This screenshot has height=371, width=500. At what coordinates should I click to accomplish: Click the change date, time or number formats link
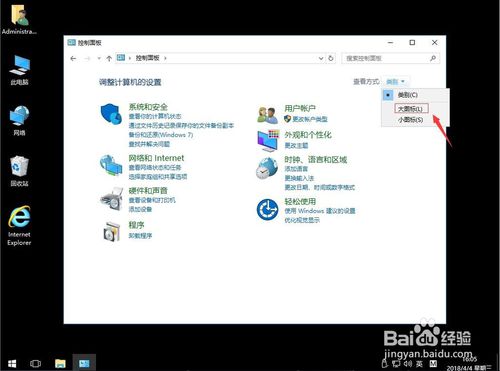pos(320,188)
